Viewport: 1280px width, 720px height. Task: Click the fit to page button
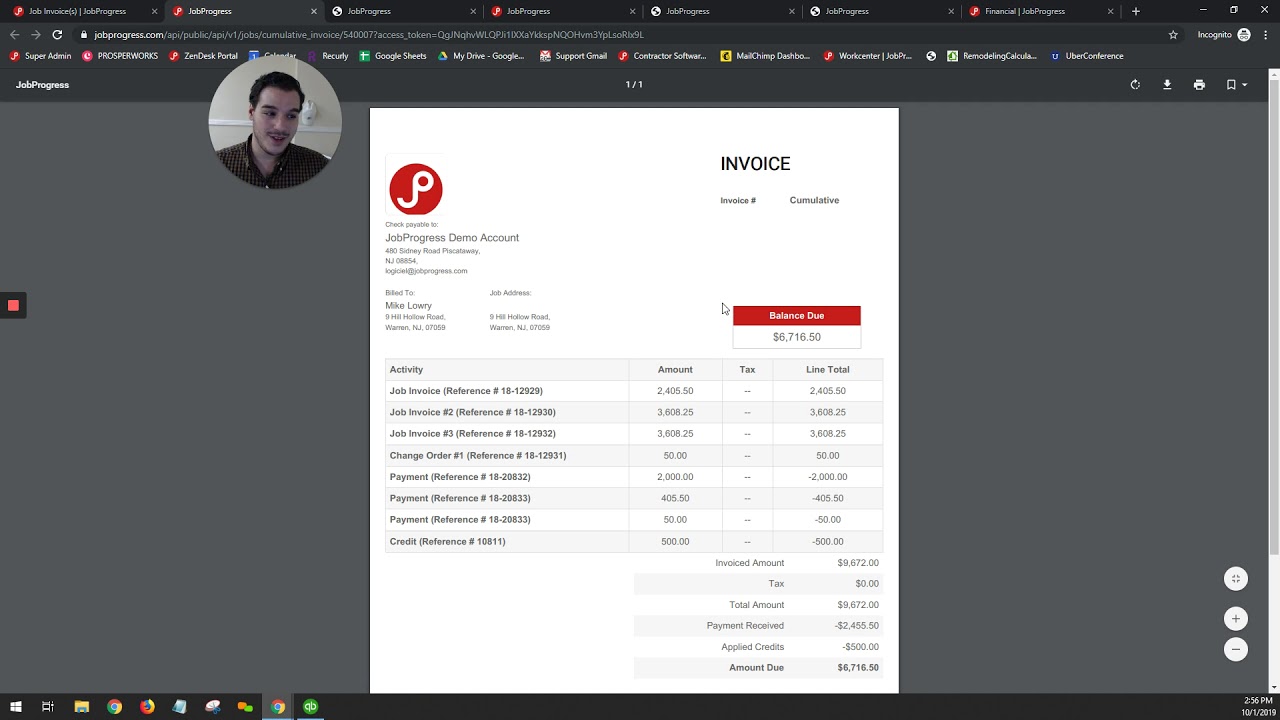1236,579
